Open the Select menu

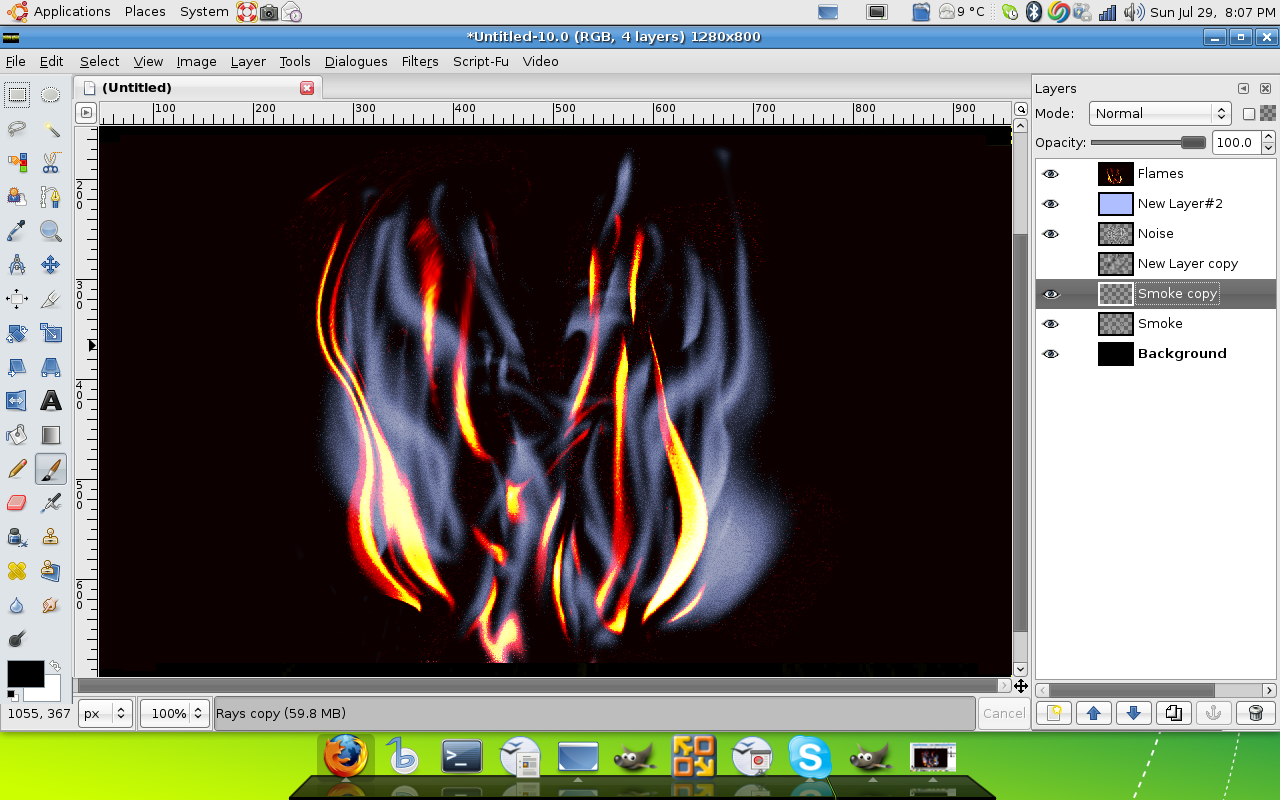pyautogui.click(x=99, y=61)
